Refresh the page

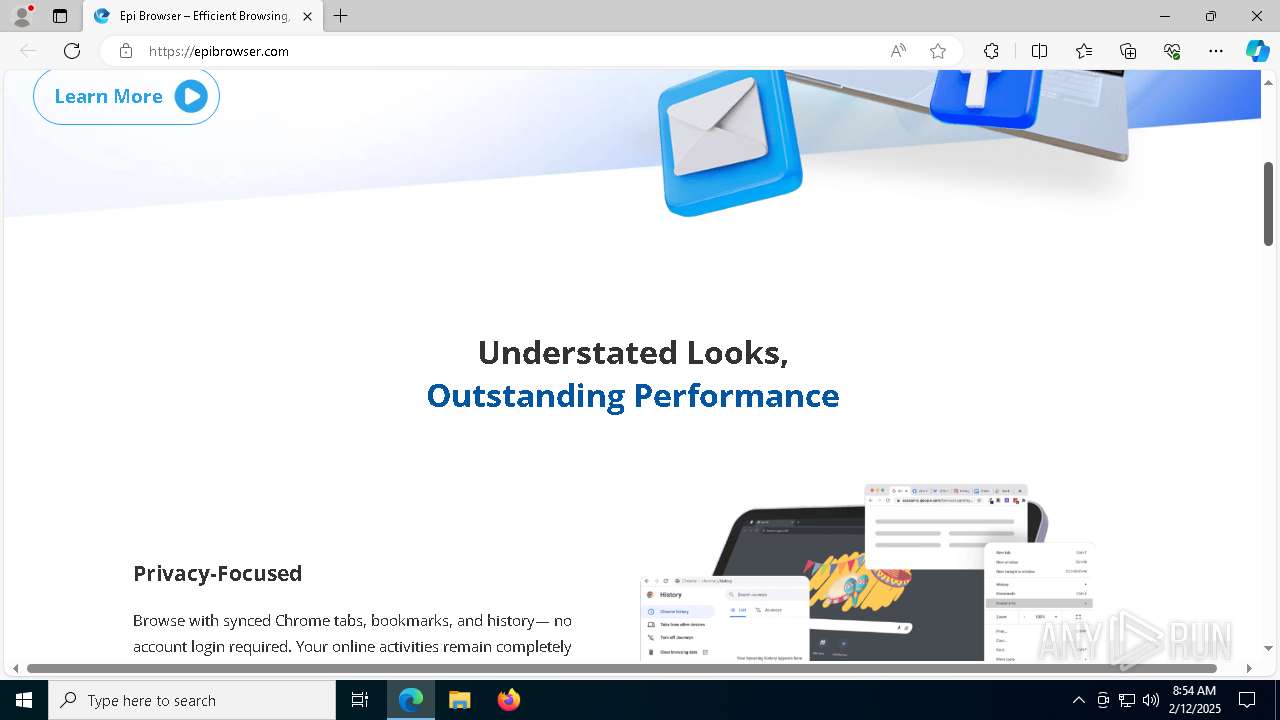72,51
